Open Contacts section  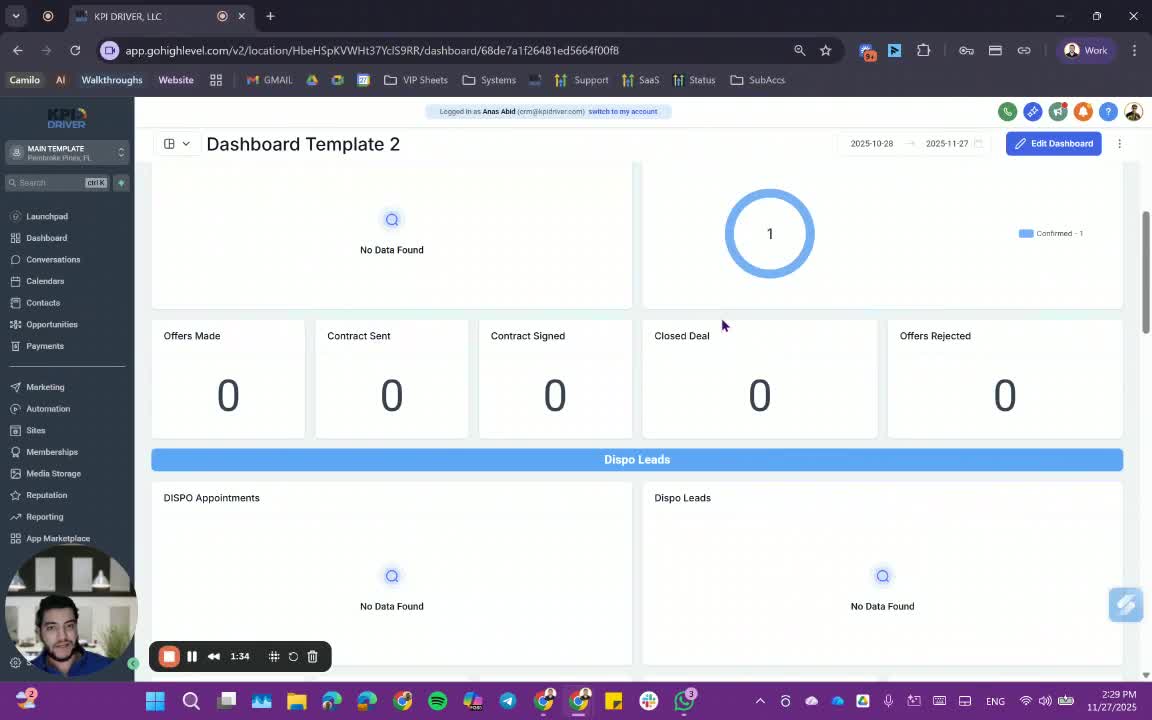43,303
